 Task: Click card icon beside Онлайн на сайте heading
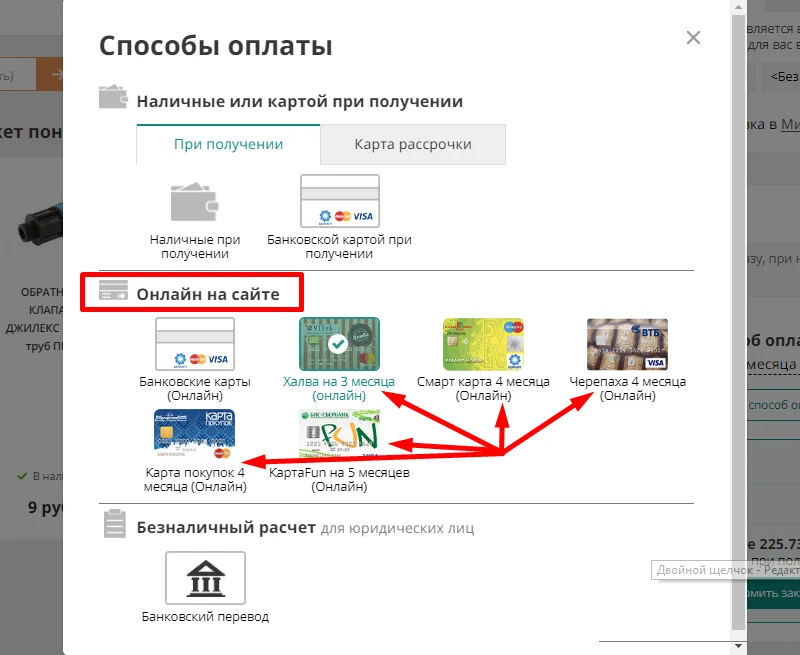(x=113, y=292)
